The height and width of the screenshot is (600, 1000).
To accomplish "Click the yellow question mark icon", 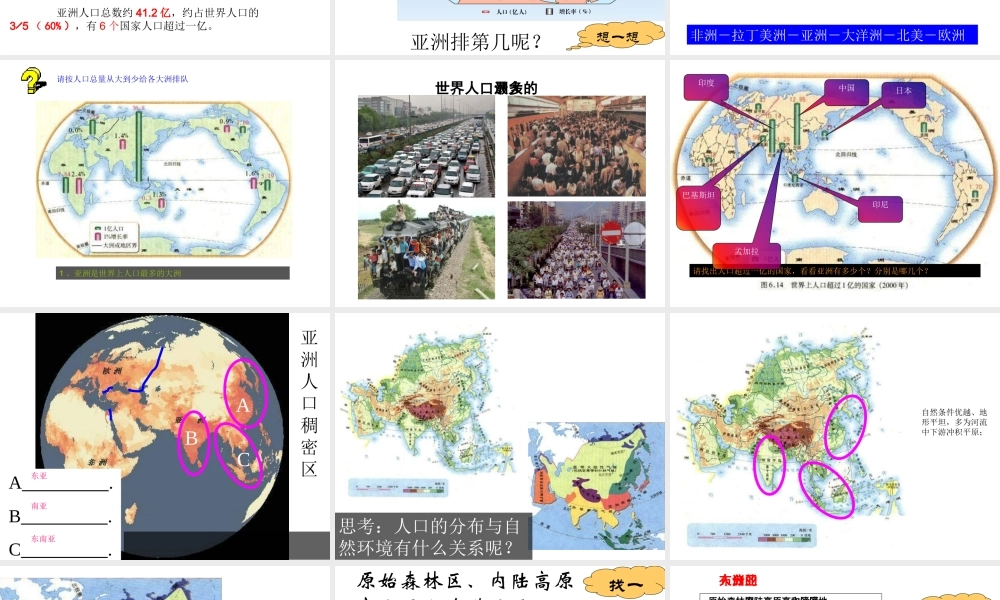I will tap(33, 80).
